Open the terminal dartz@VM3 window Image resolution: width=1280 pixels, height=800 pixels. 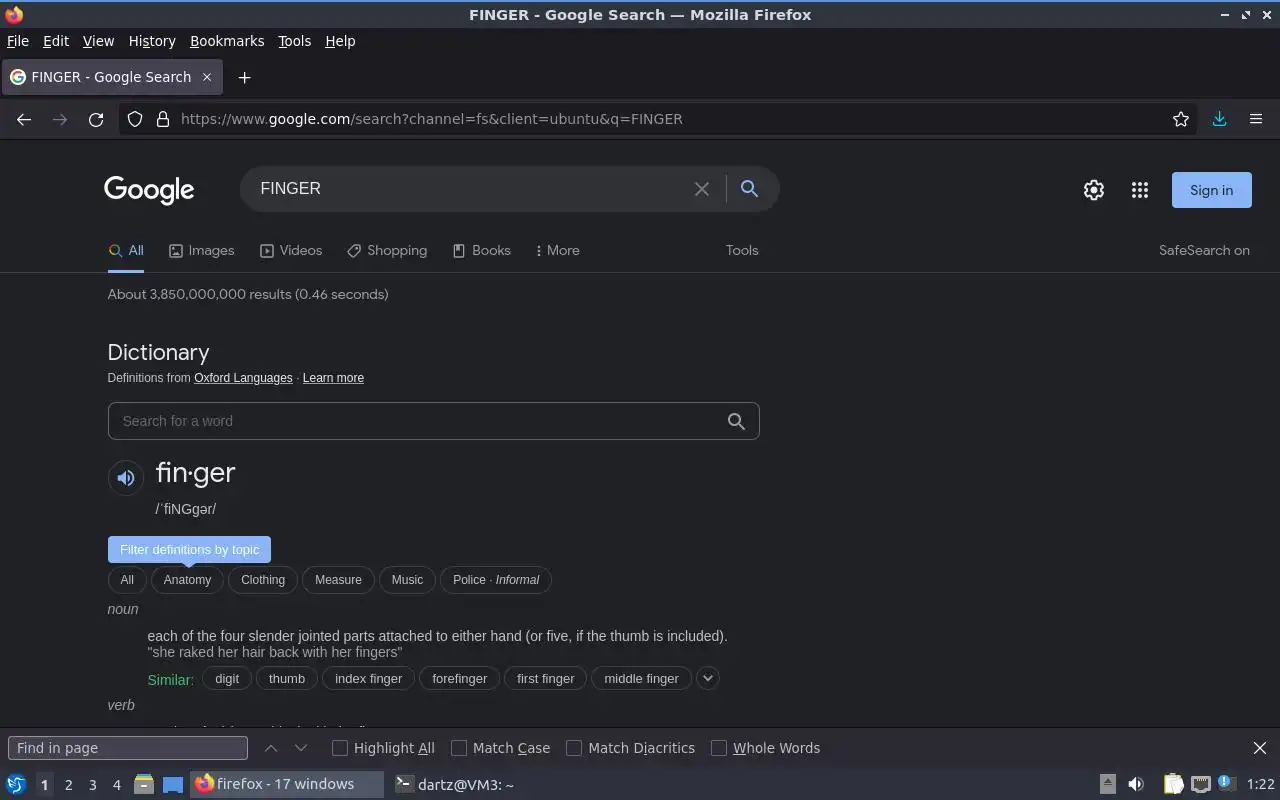(455, 784)
